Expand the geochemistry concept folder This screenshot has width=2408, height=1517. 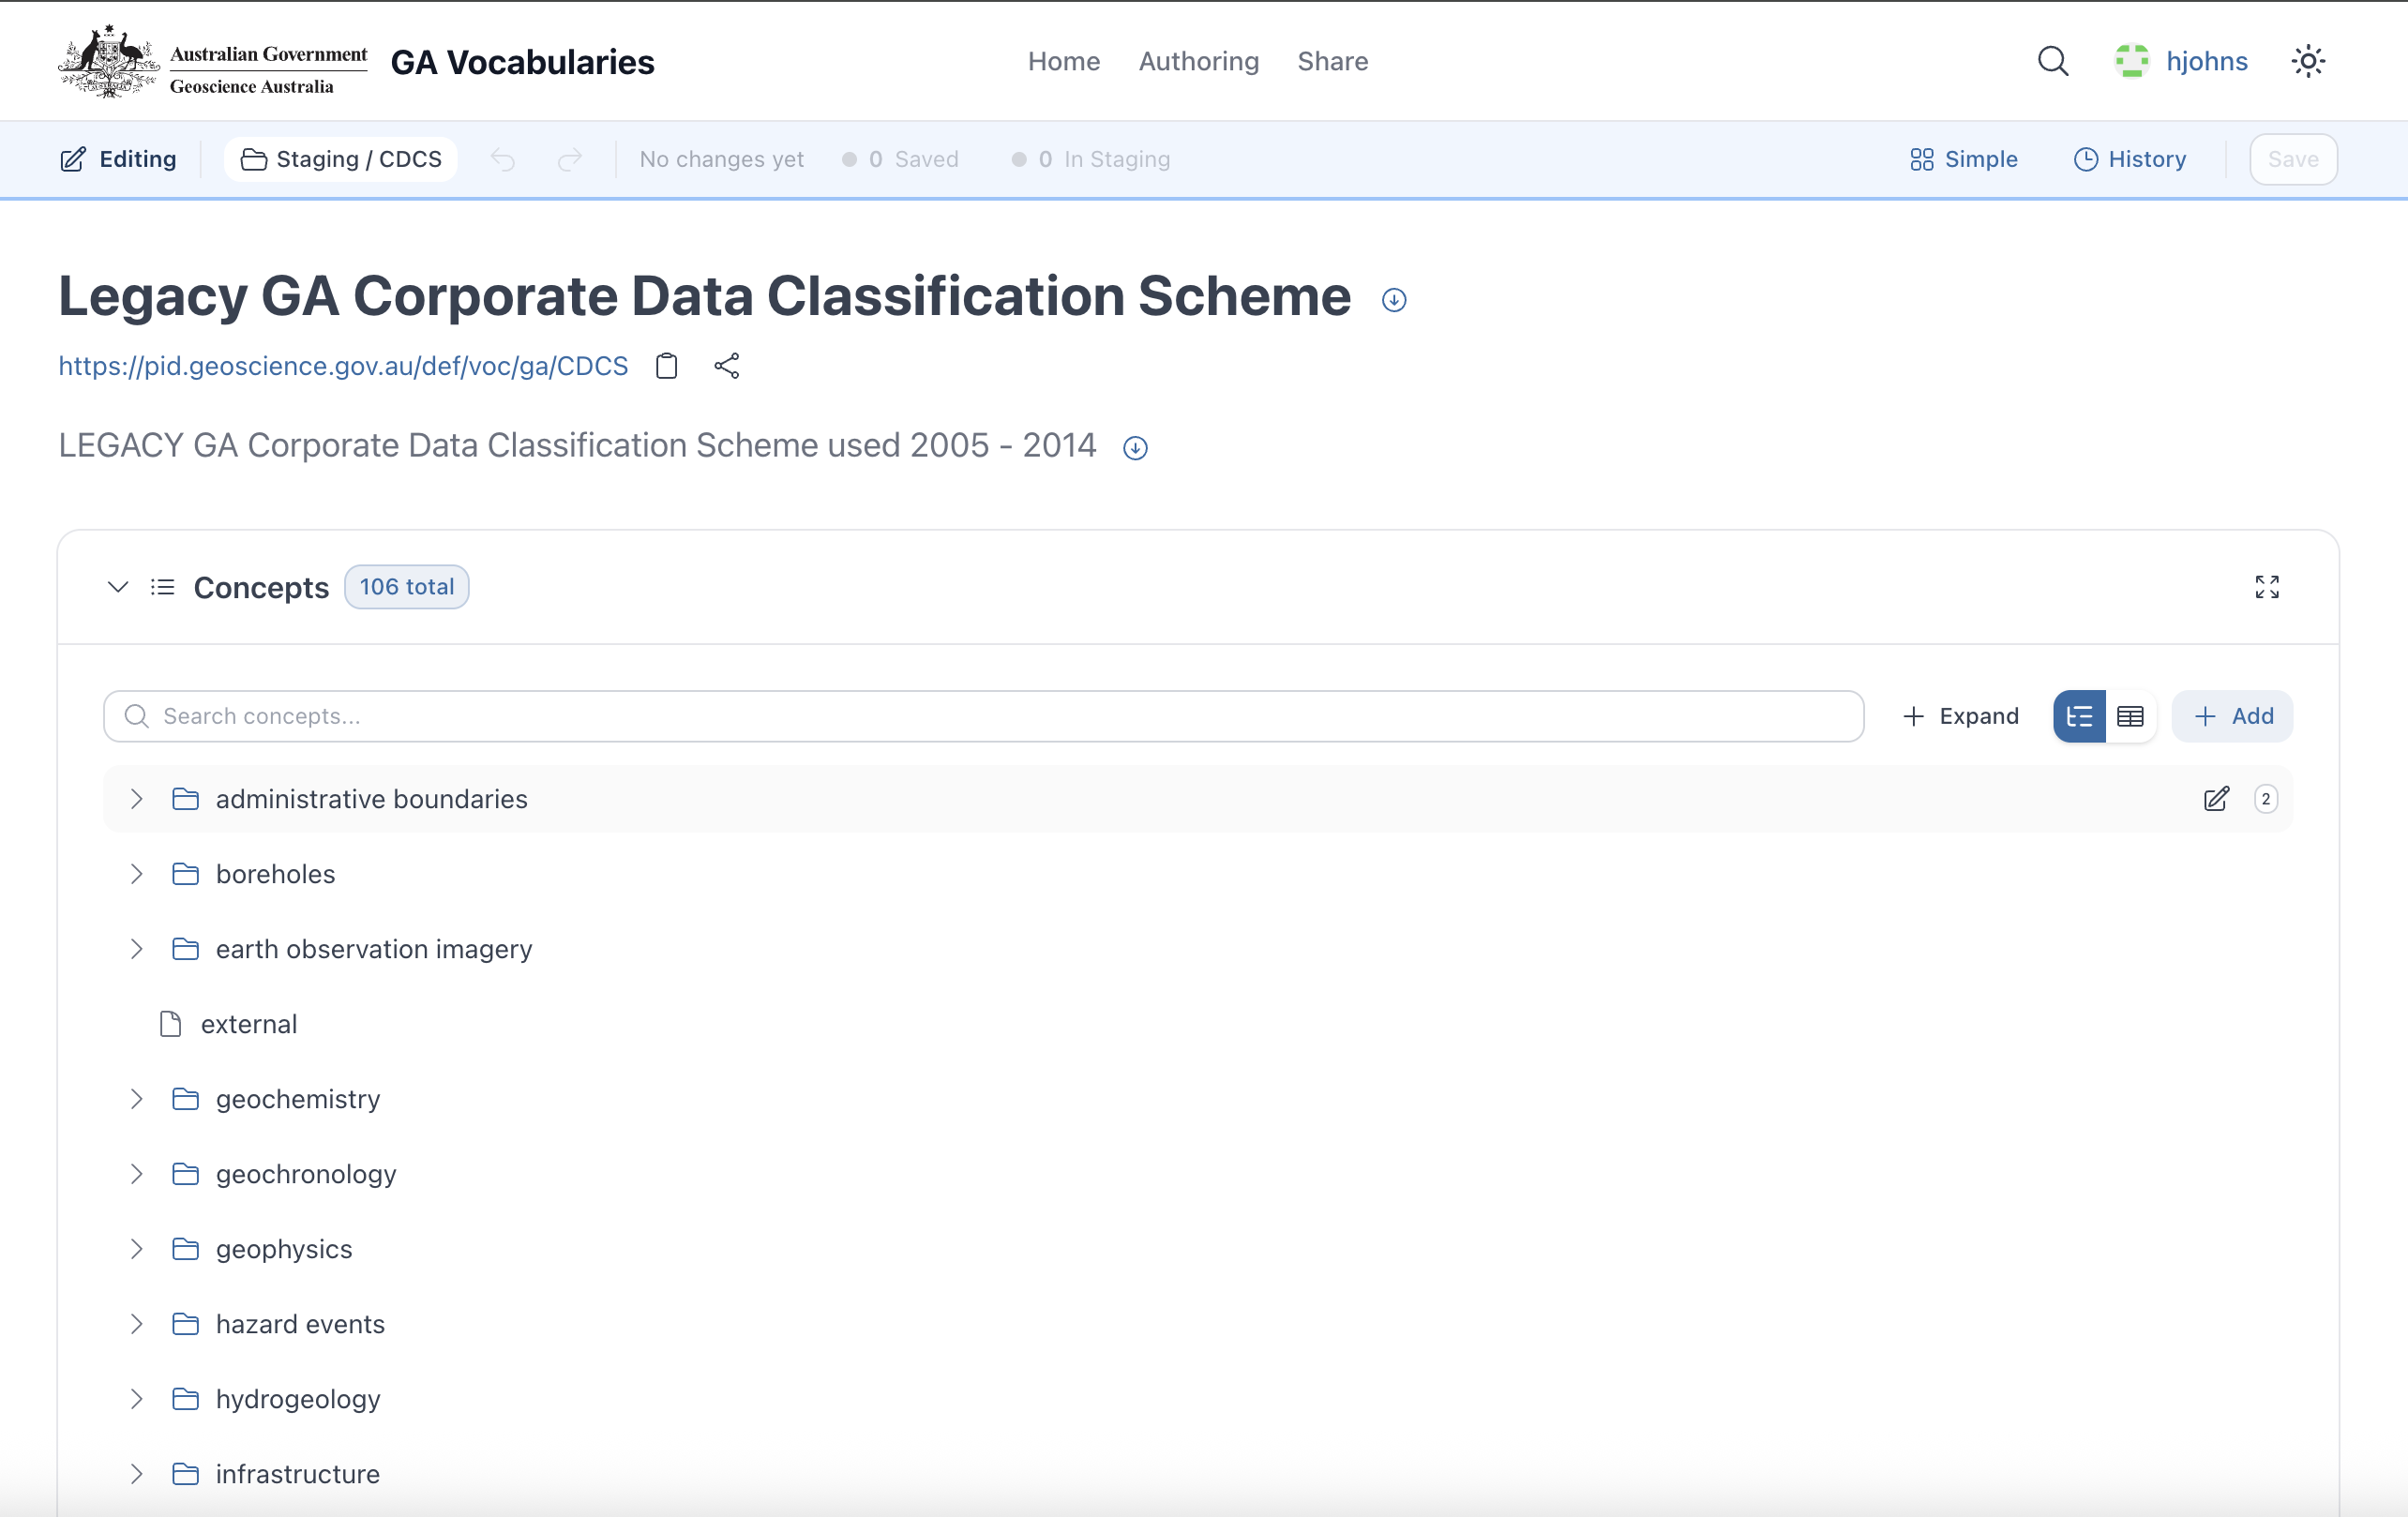click(x=137, y=1099)
